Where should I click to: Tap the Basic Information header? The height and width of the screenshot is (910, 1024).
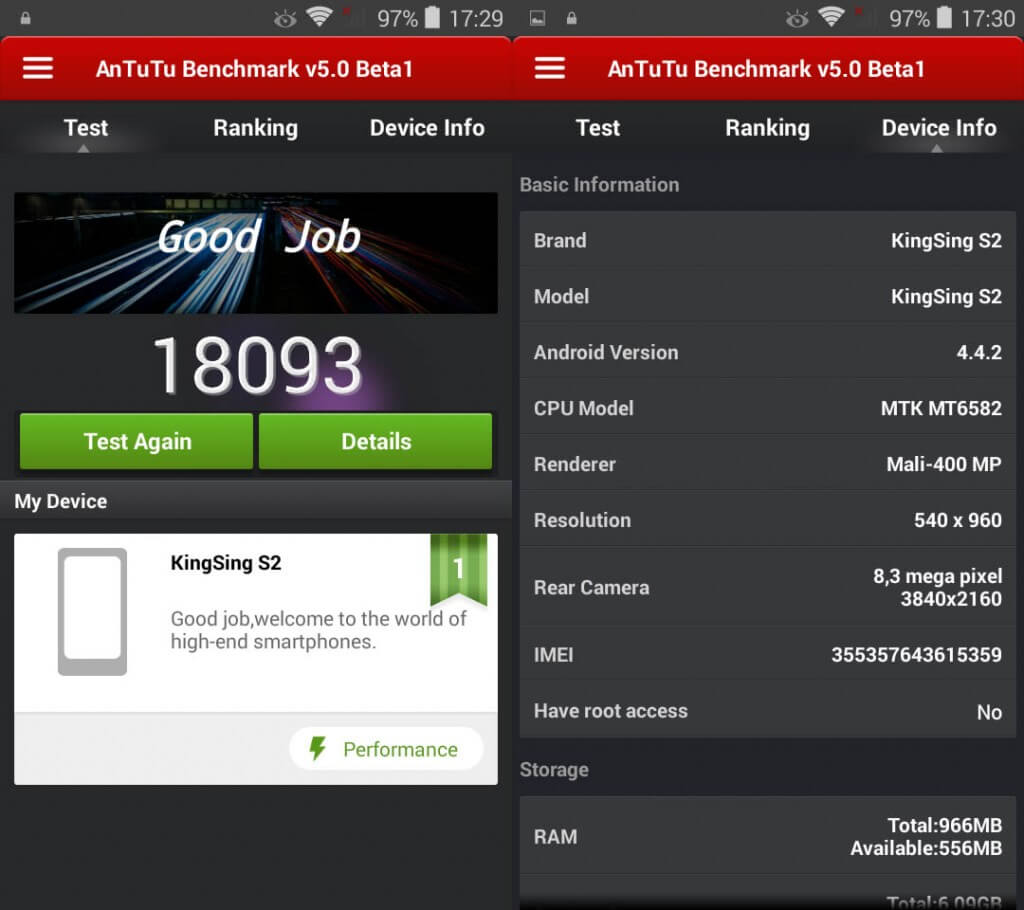599,185
